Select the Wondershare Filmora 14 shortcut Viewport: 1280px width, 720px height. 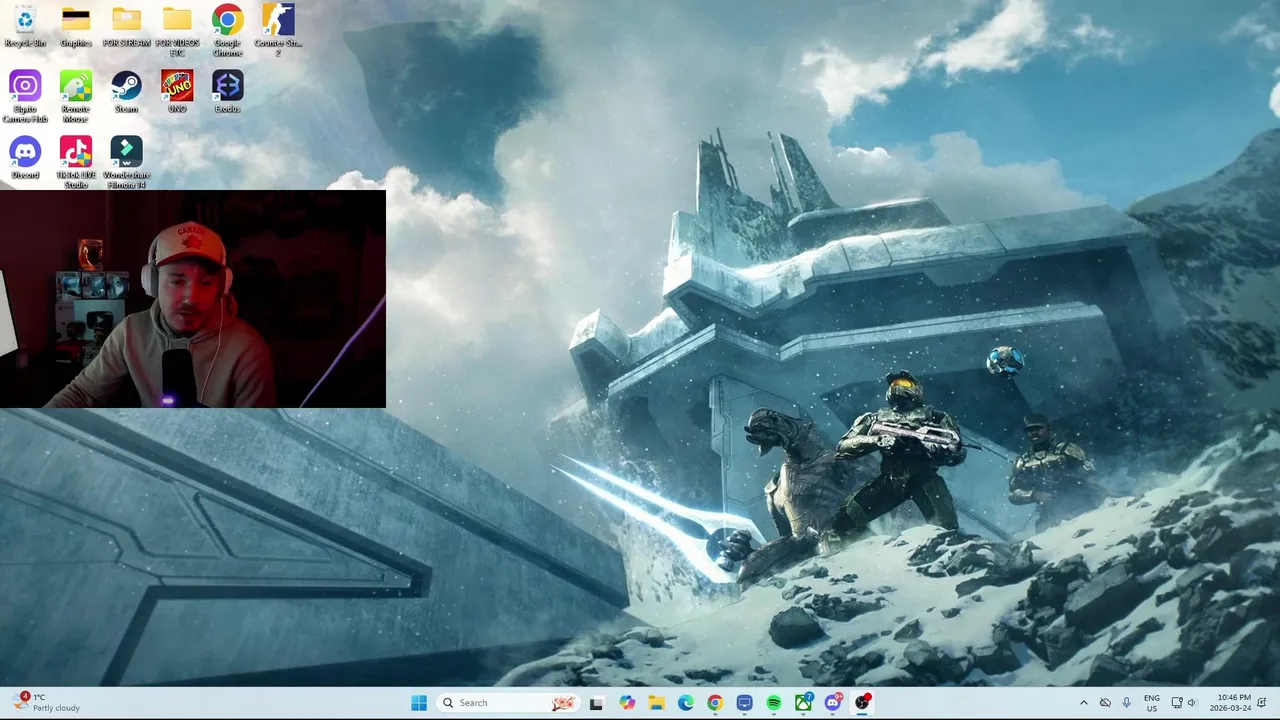126,163
